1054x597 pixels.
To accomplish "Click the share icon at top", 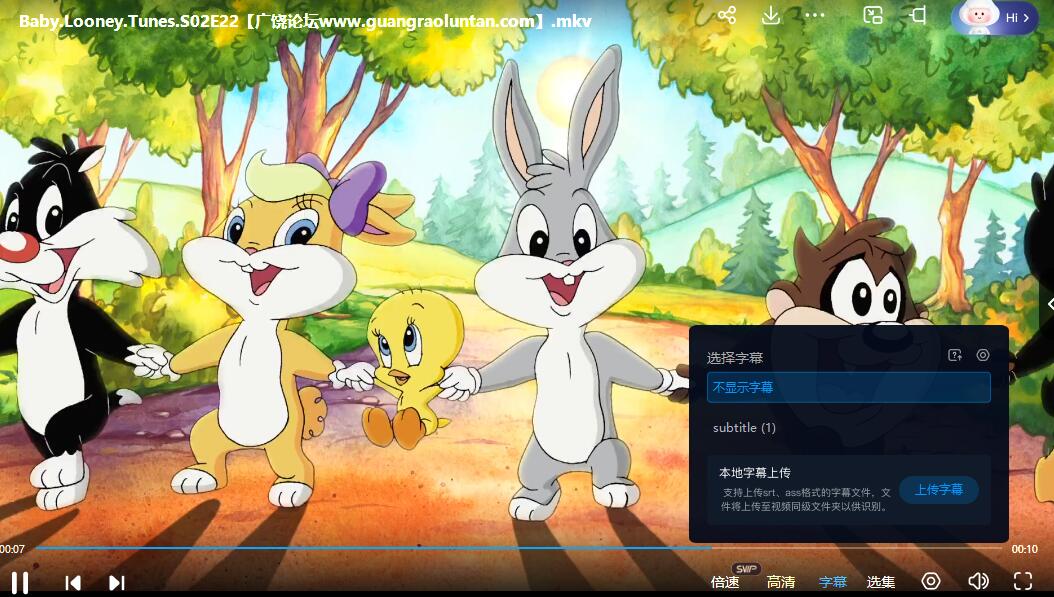I will [727, 15].
